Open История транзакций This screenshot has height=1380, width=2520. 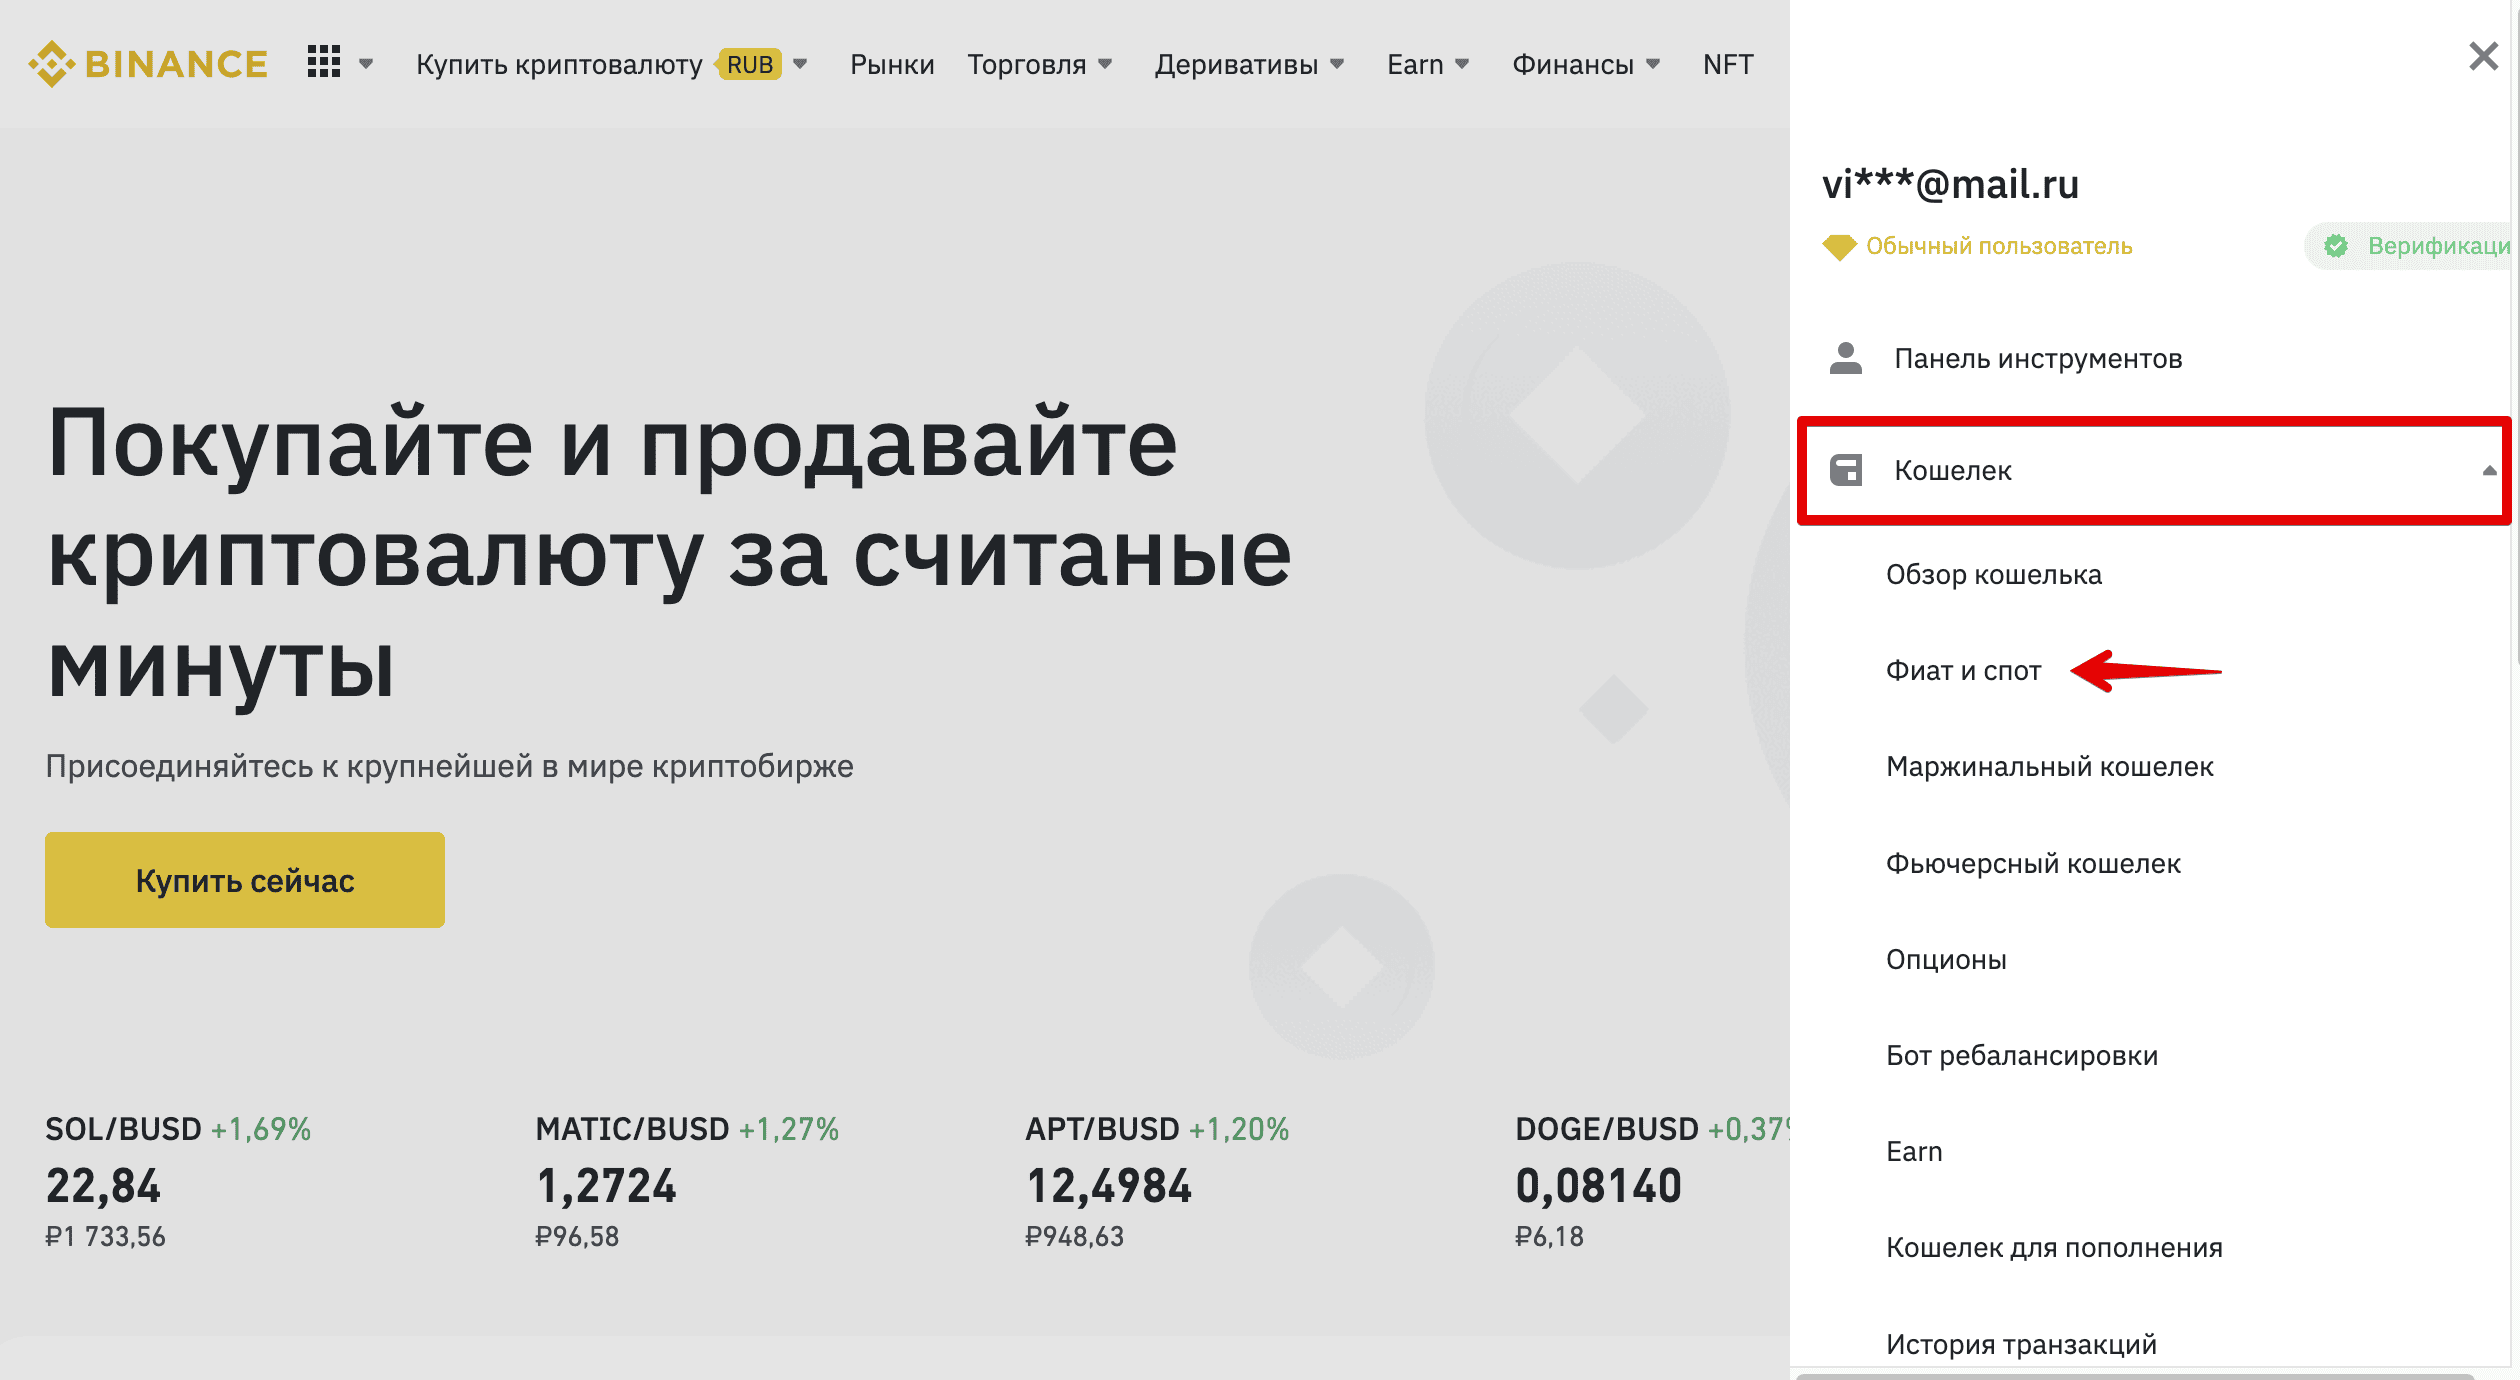pos(2021,1344)
